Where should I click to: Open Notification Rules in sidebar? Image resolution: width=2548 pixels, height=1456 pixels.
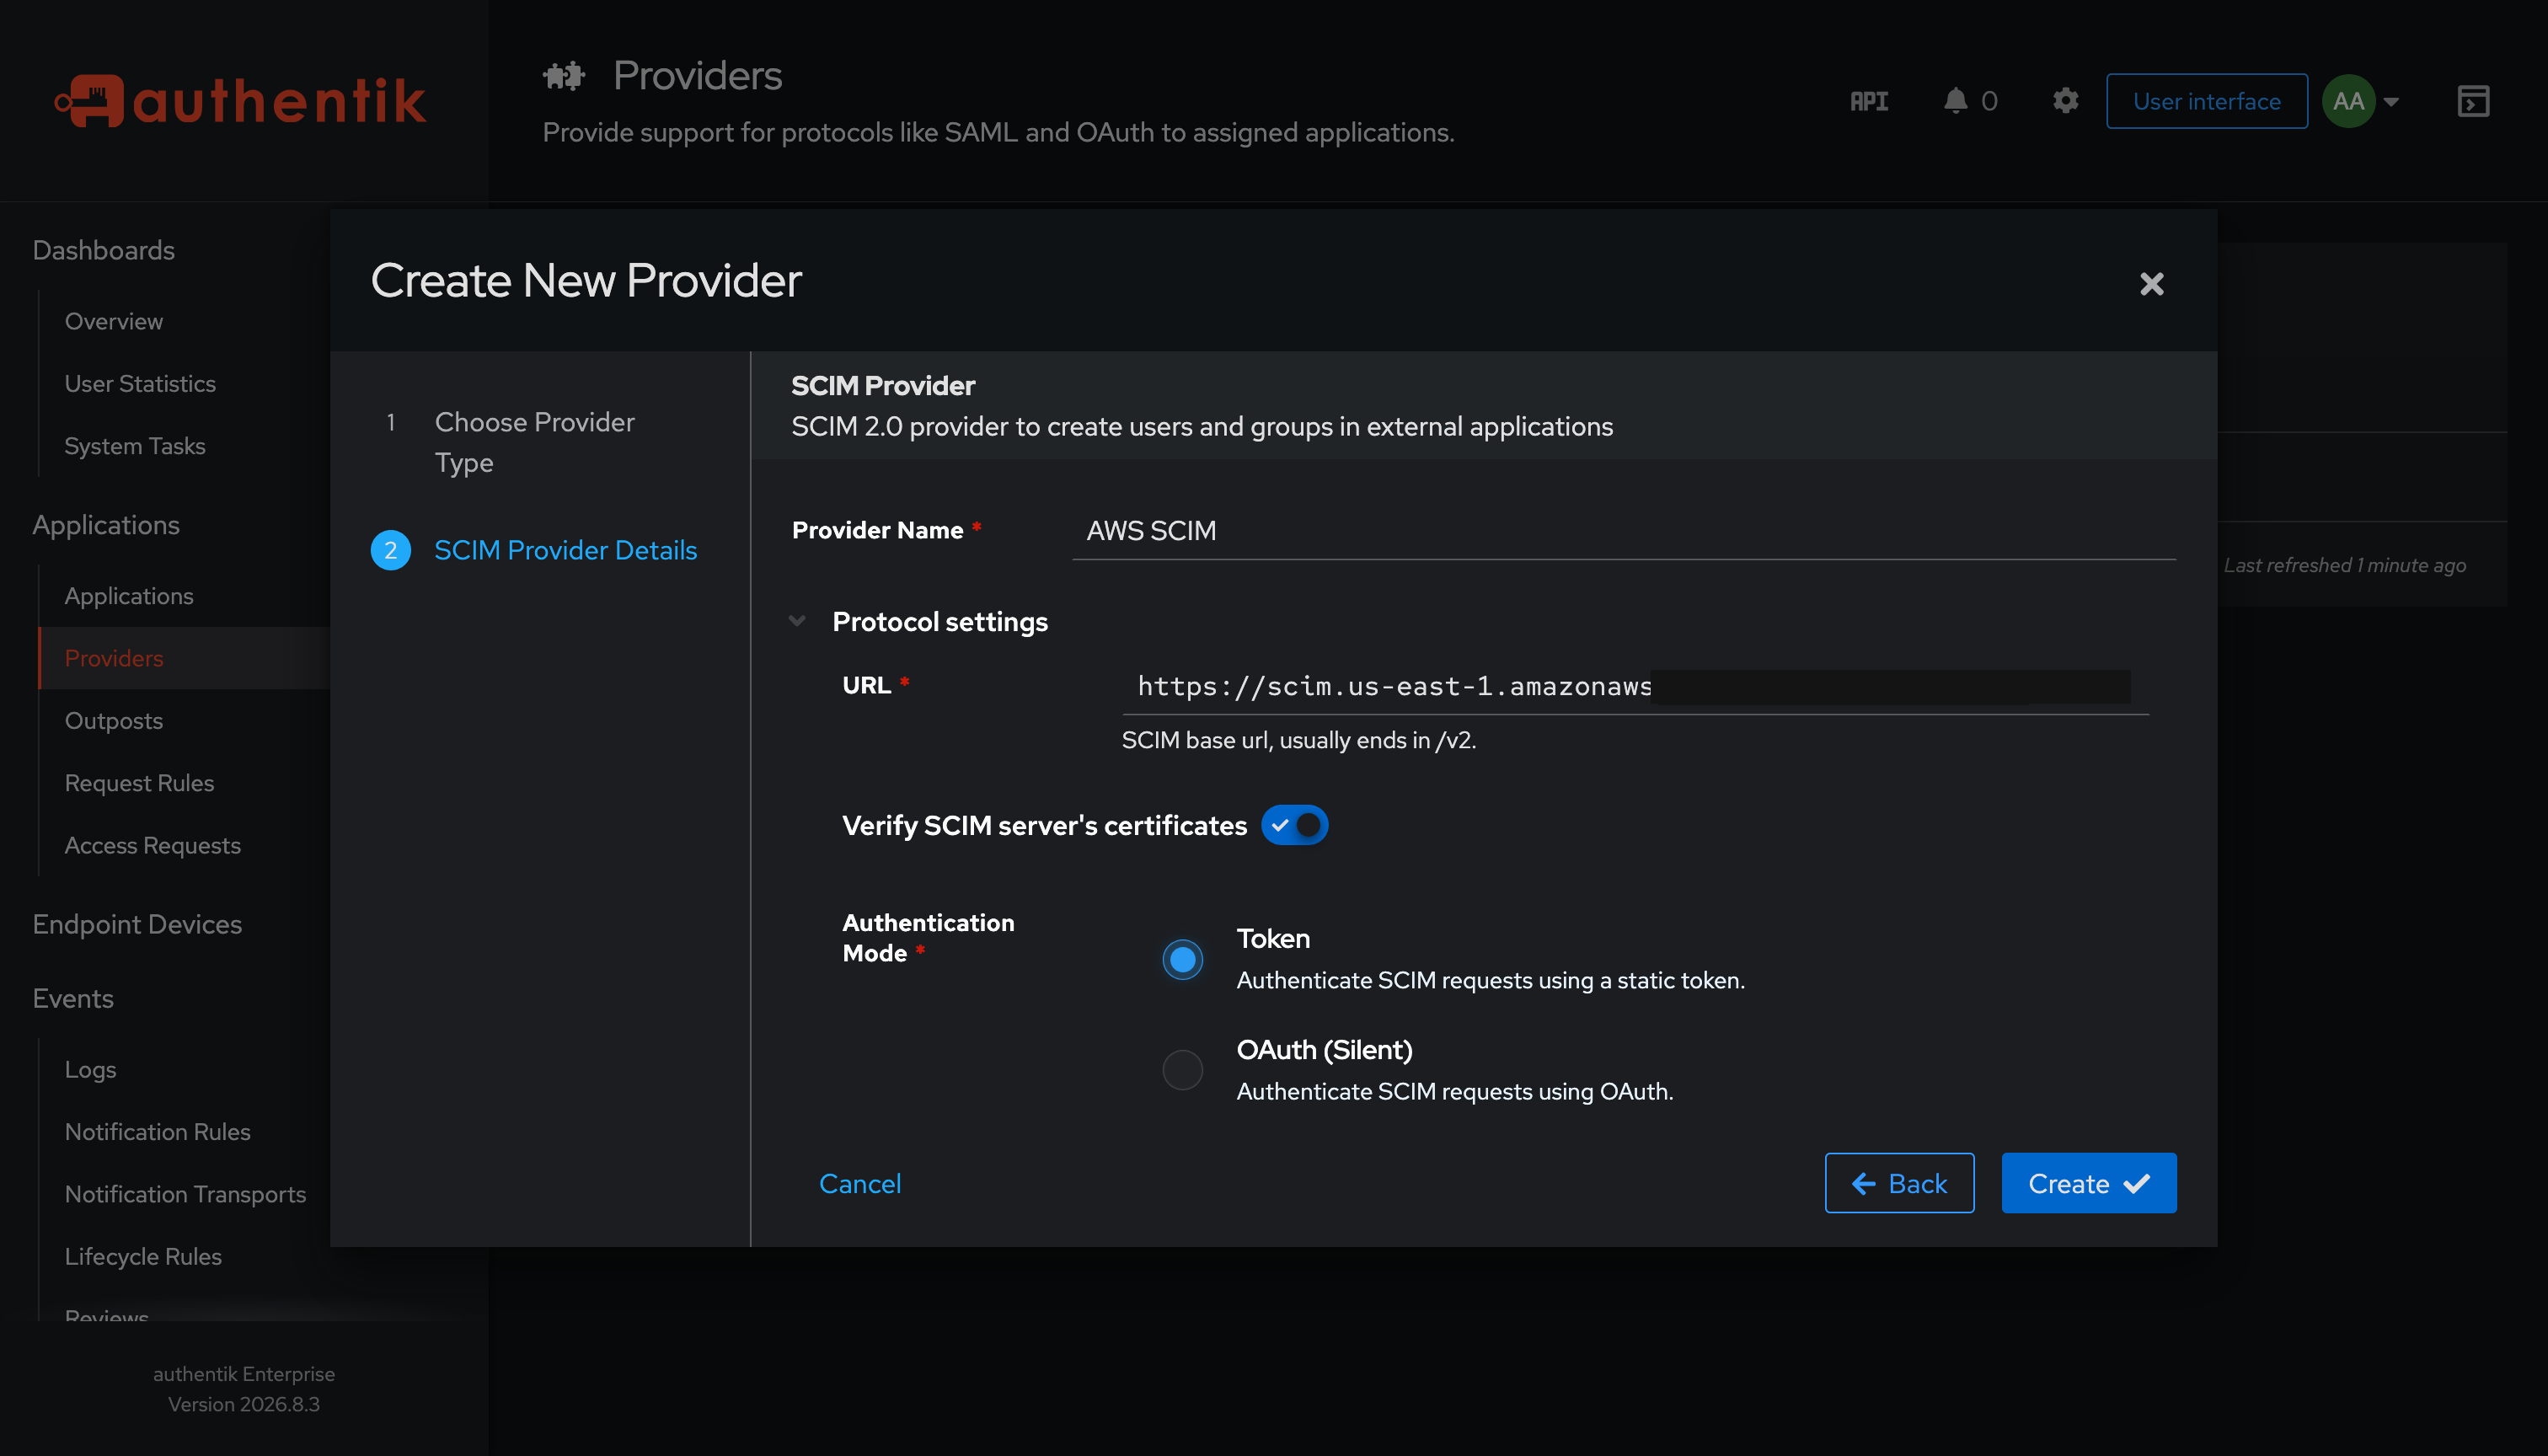(x=158, y=1131)
